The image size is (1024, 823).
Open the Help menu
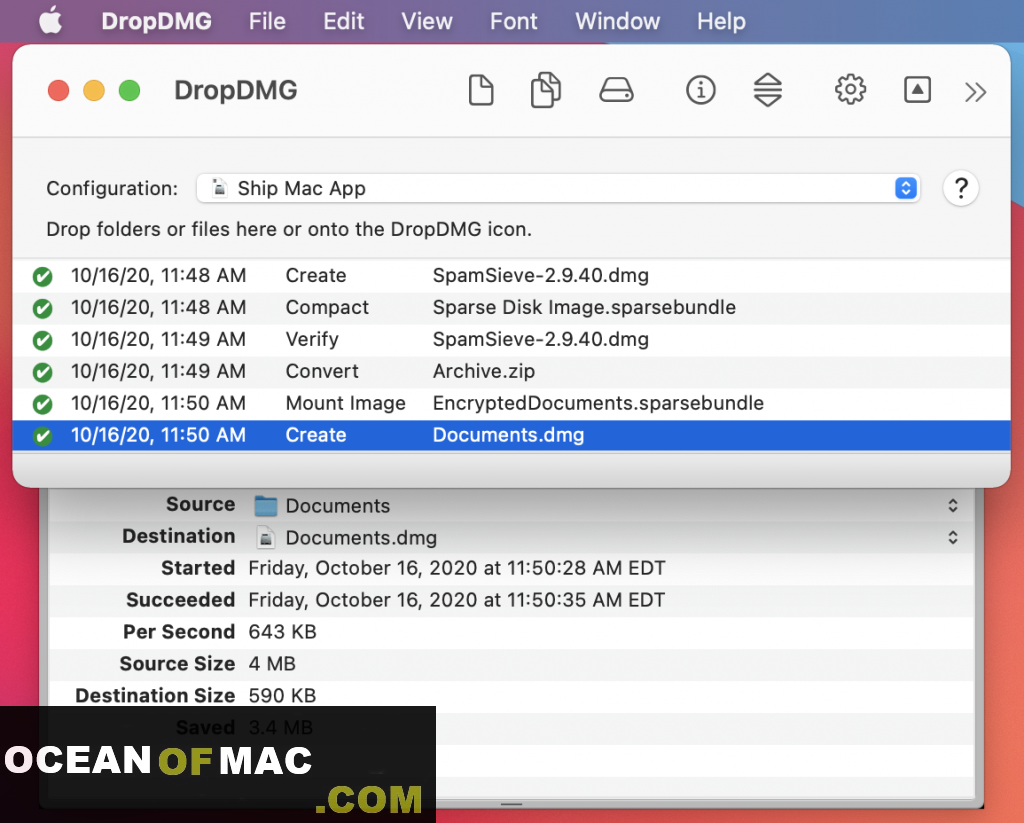coord(722,22)
